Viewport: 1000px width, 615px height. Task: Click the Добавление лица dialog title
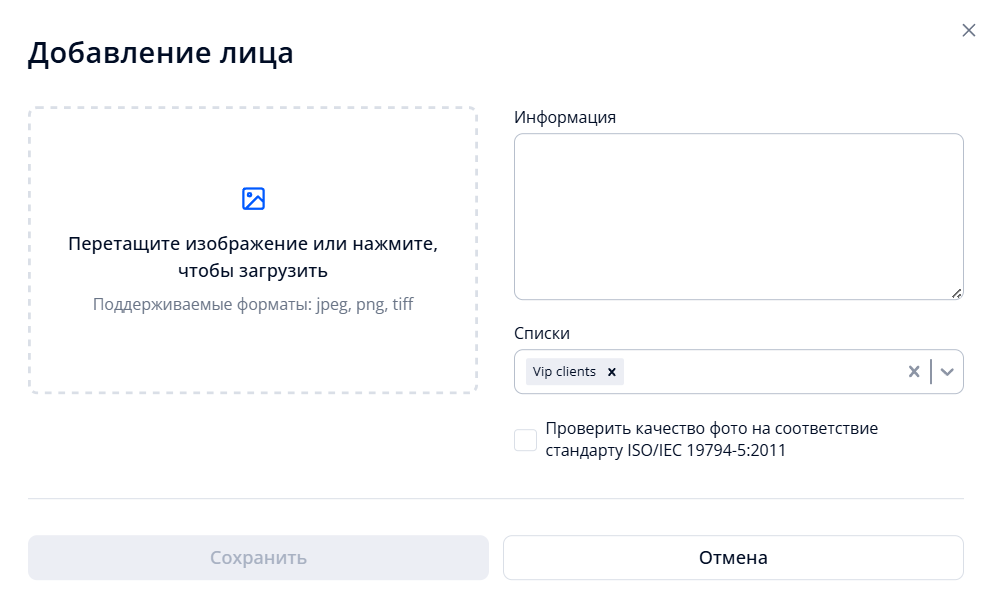[160, 53]
